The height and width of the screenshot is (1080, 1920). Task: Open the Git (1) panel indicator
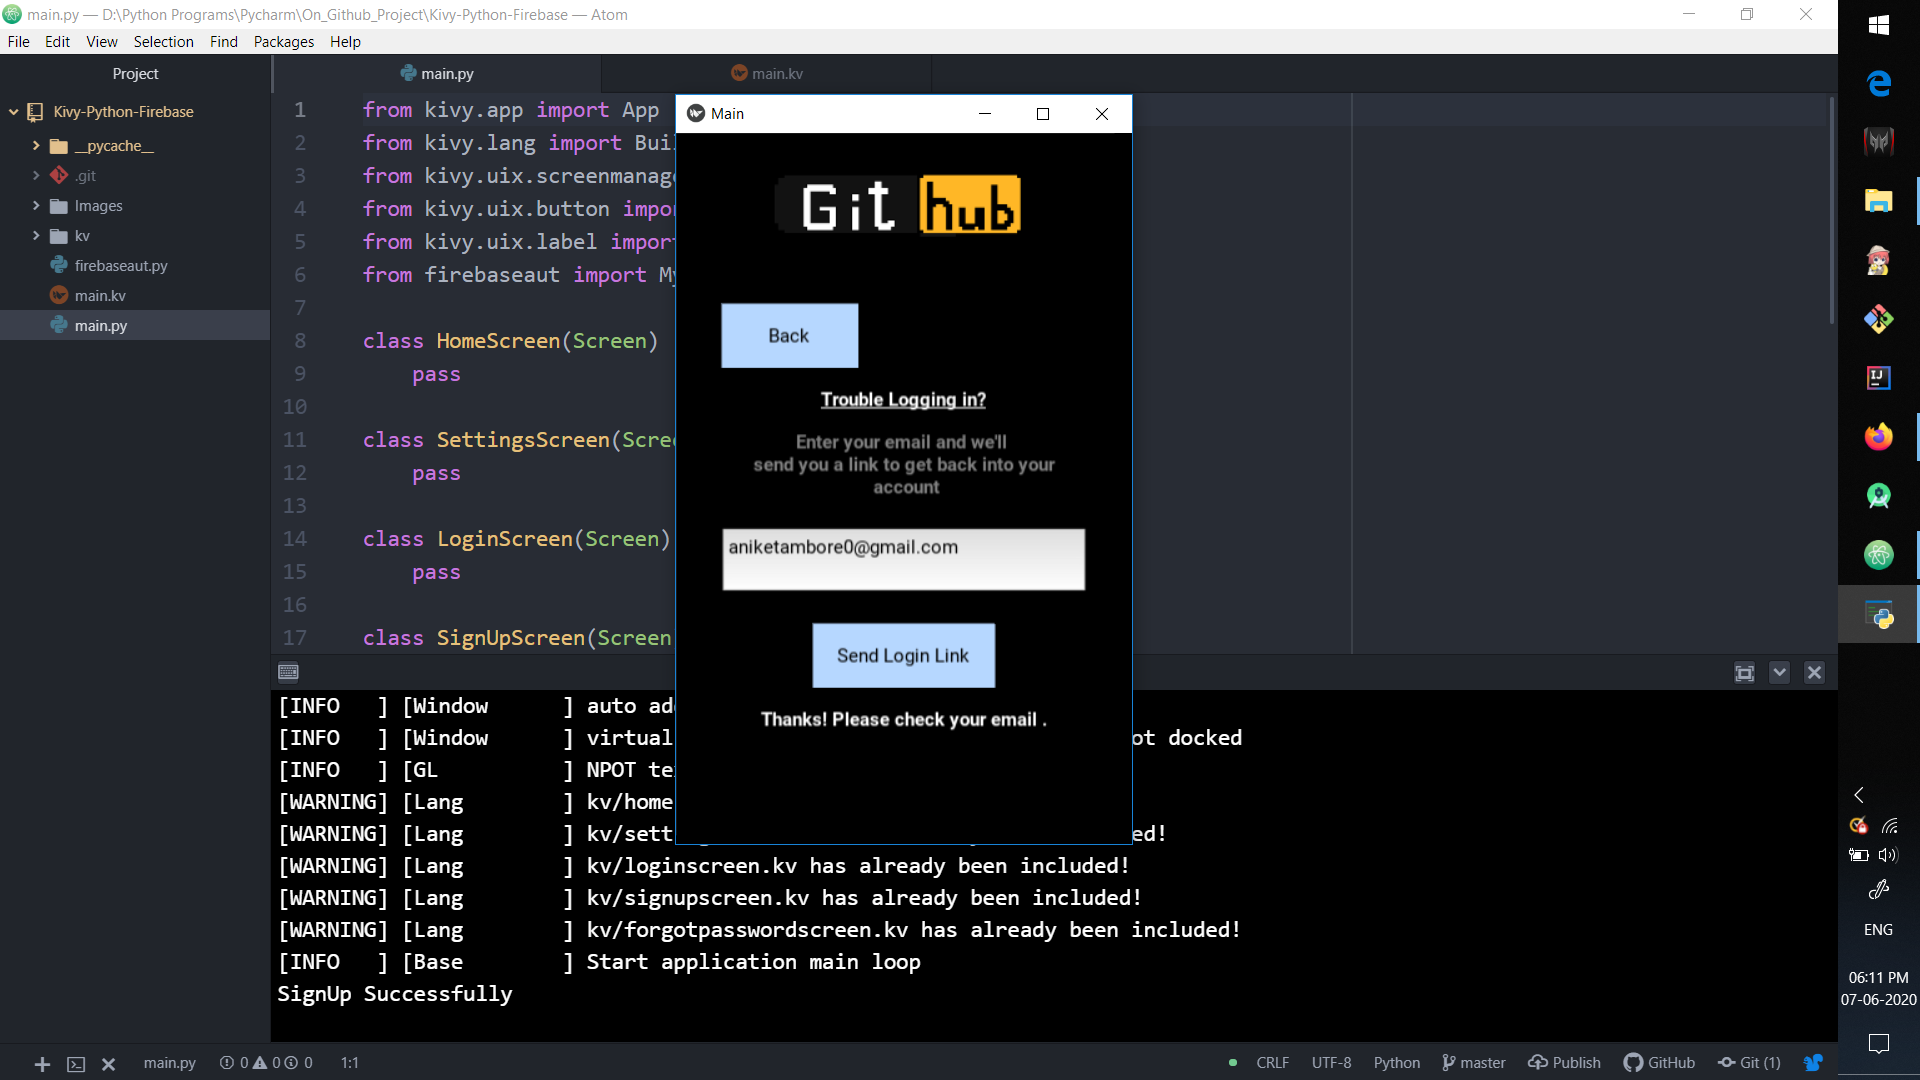click(x=1749, y=1063)
